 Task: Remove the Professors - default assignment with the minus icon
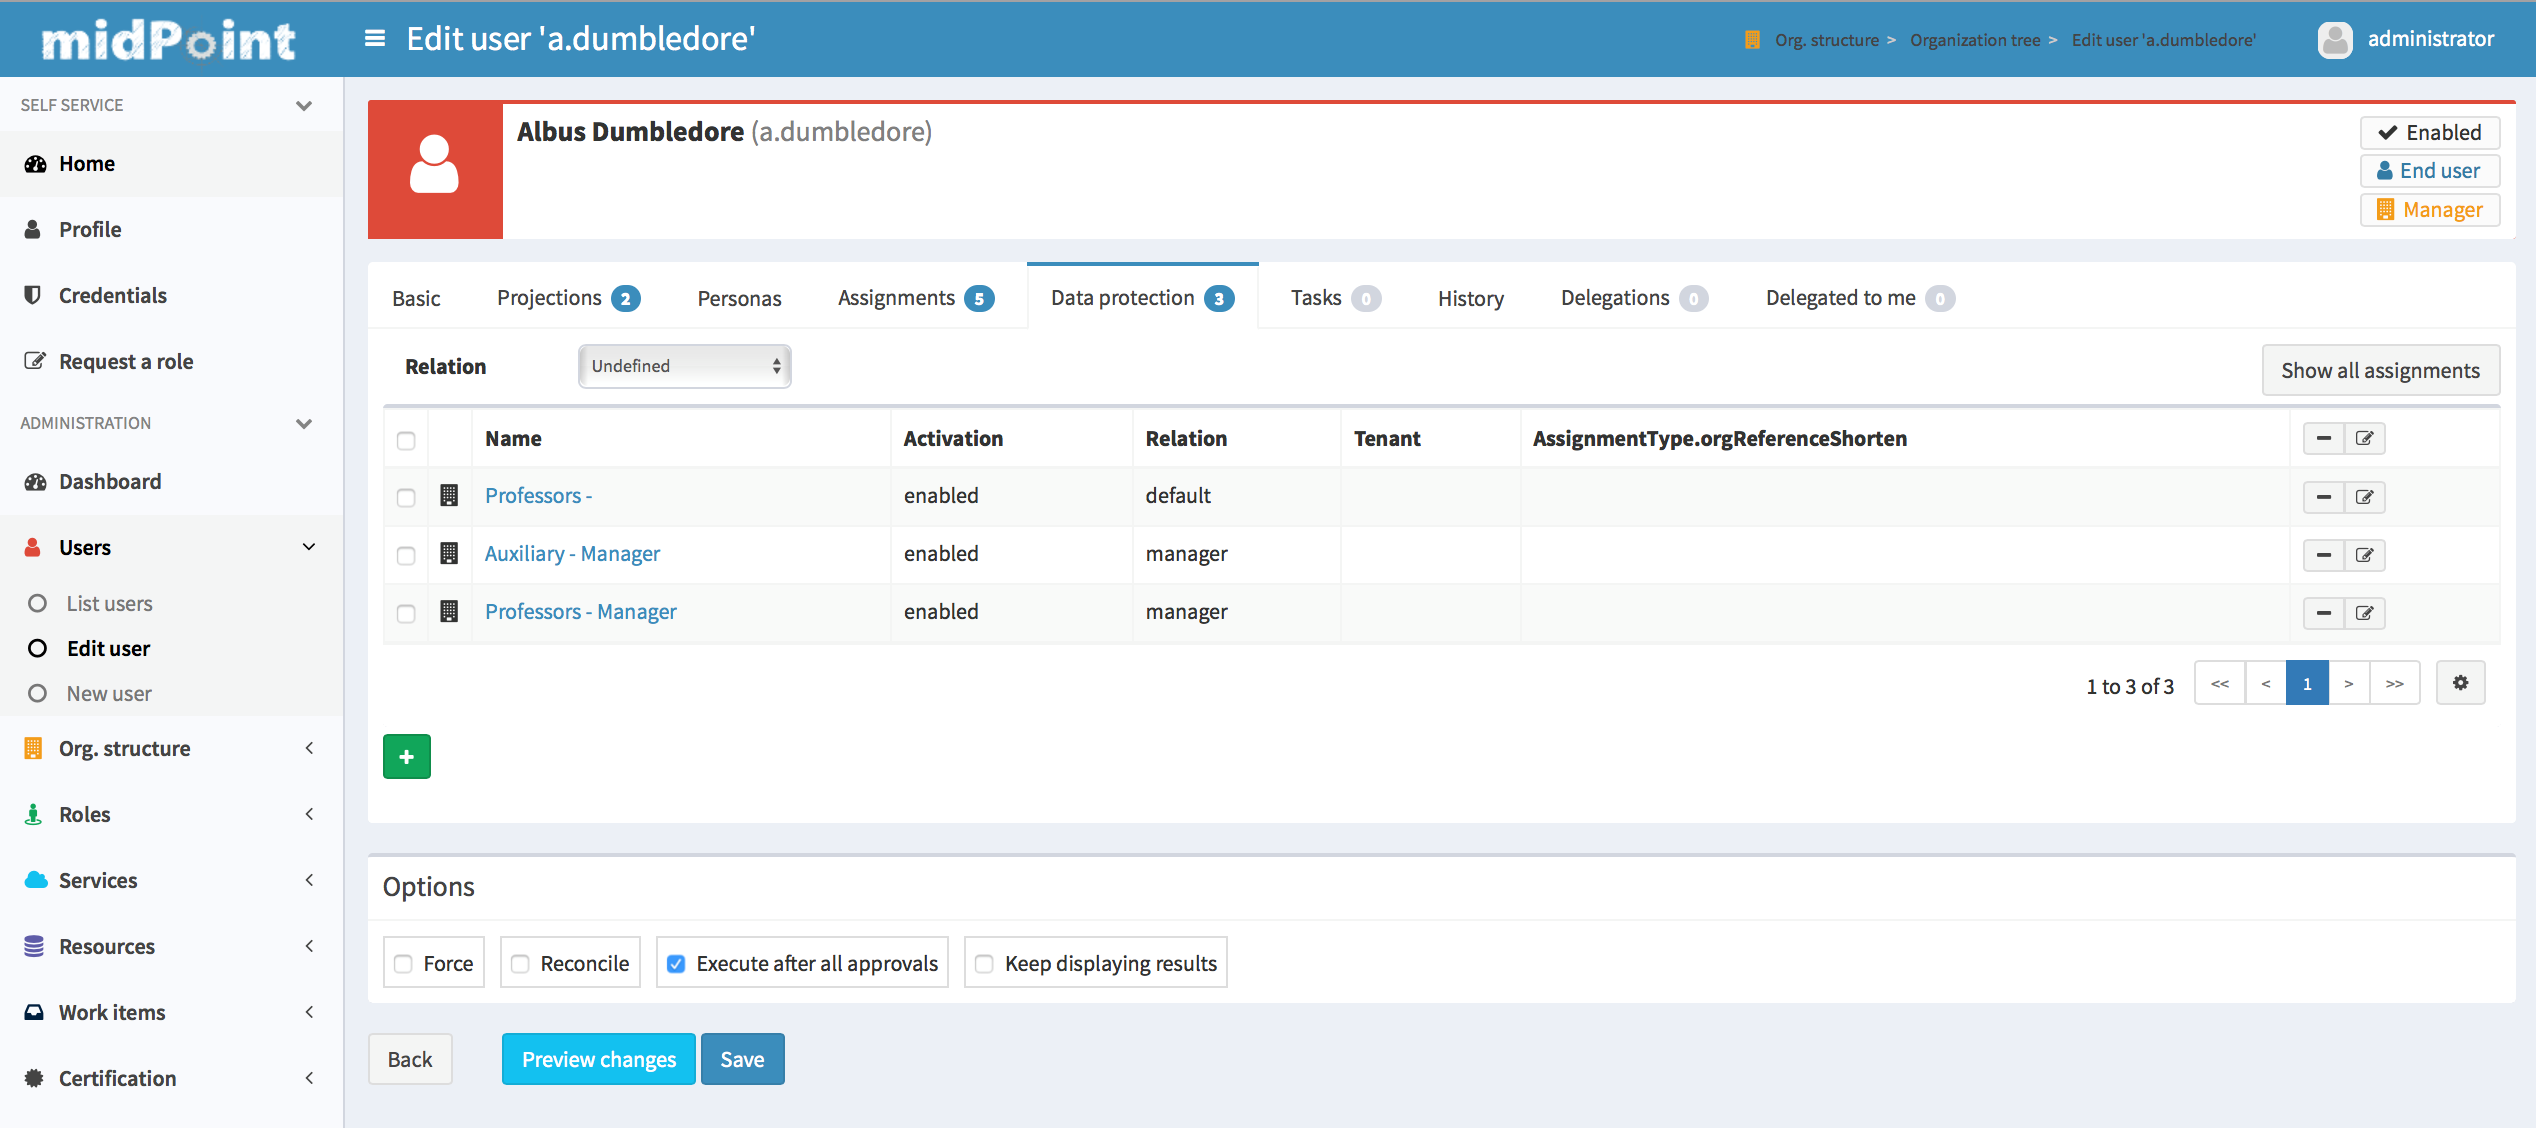pyautogui.click(x=2324, y=497)
